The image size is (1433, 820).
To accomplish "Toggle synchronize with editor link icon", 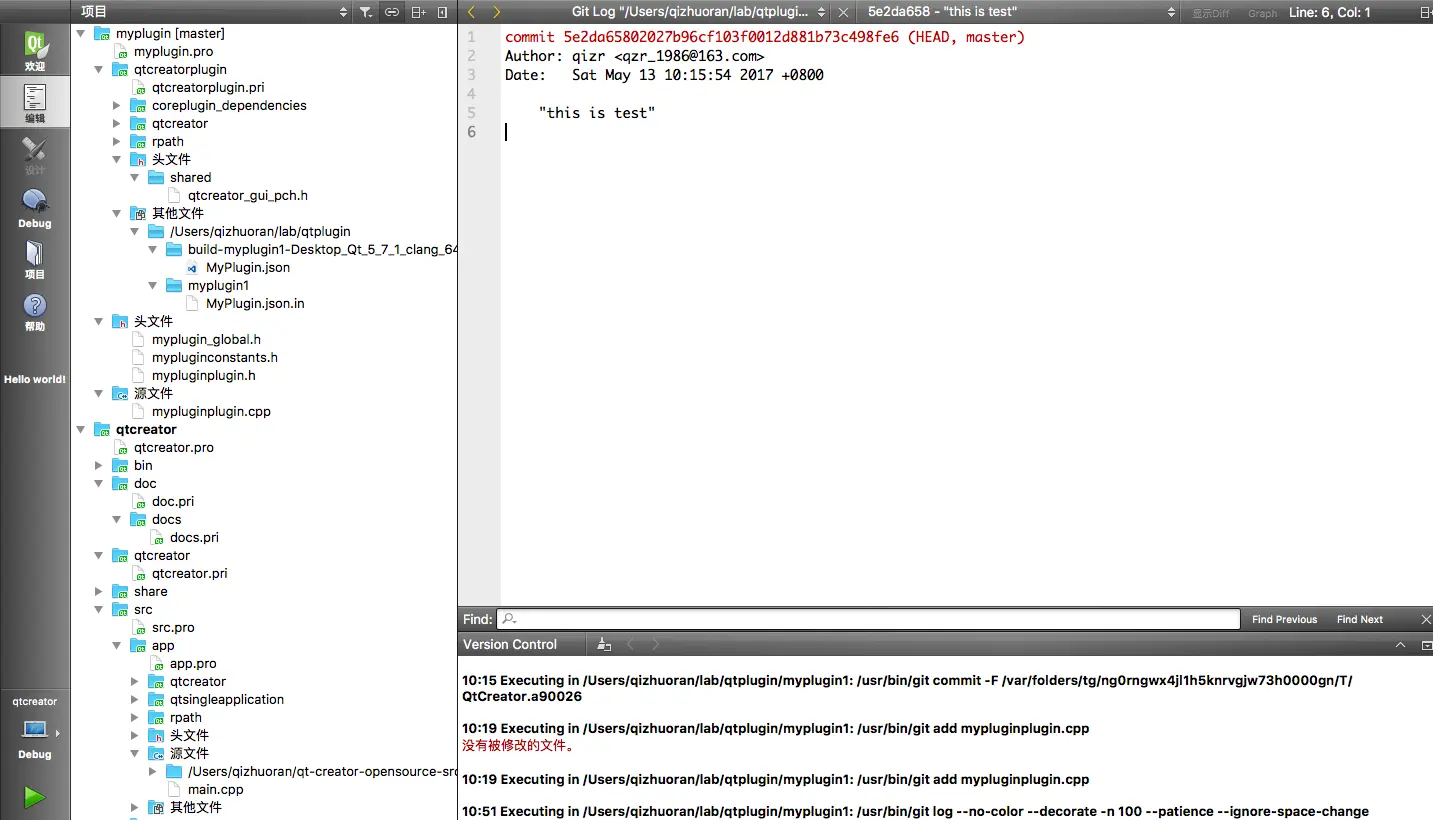I will point(391,12).
